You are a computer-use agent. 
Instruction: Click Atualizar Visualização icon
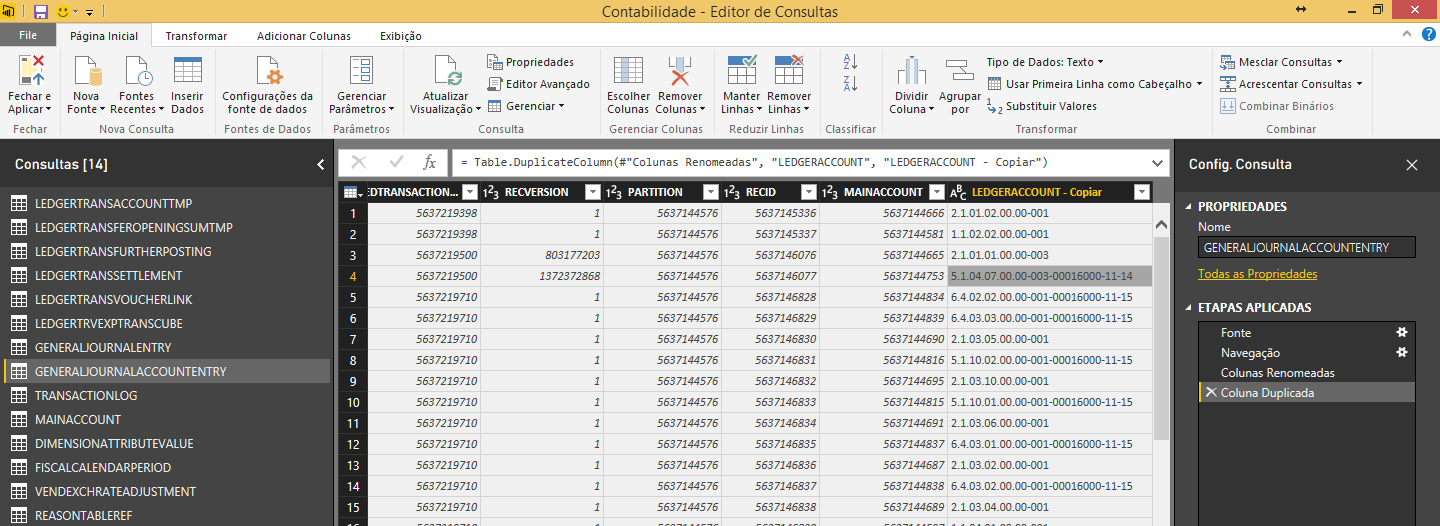(x=446, y=72)
